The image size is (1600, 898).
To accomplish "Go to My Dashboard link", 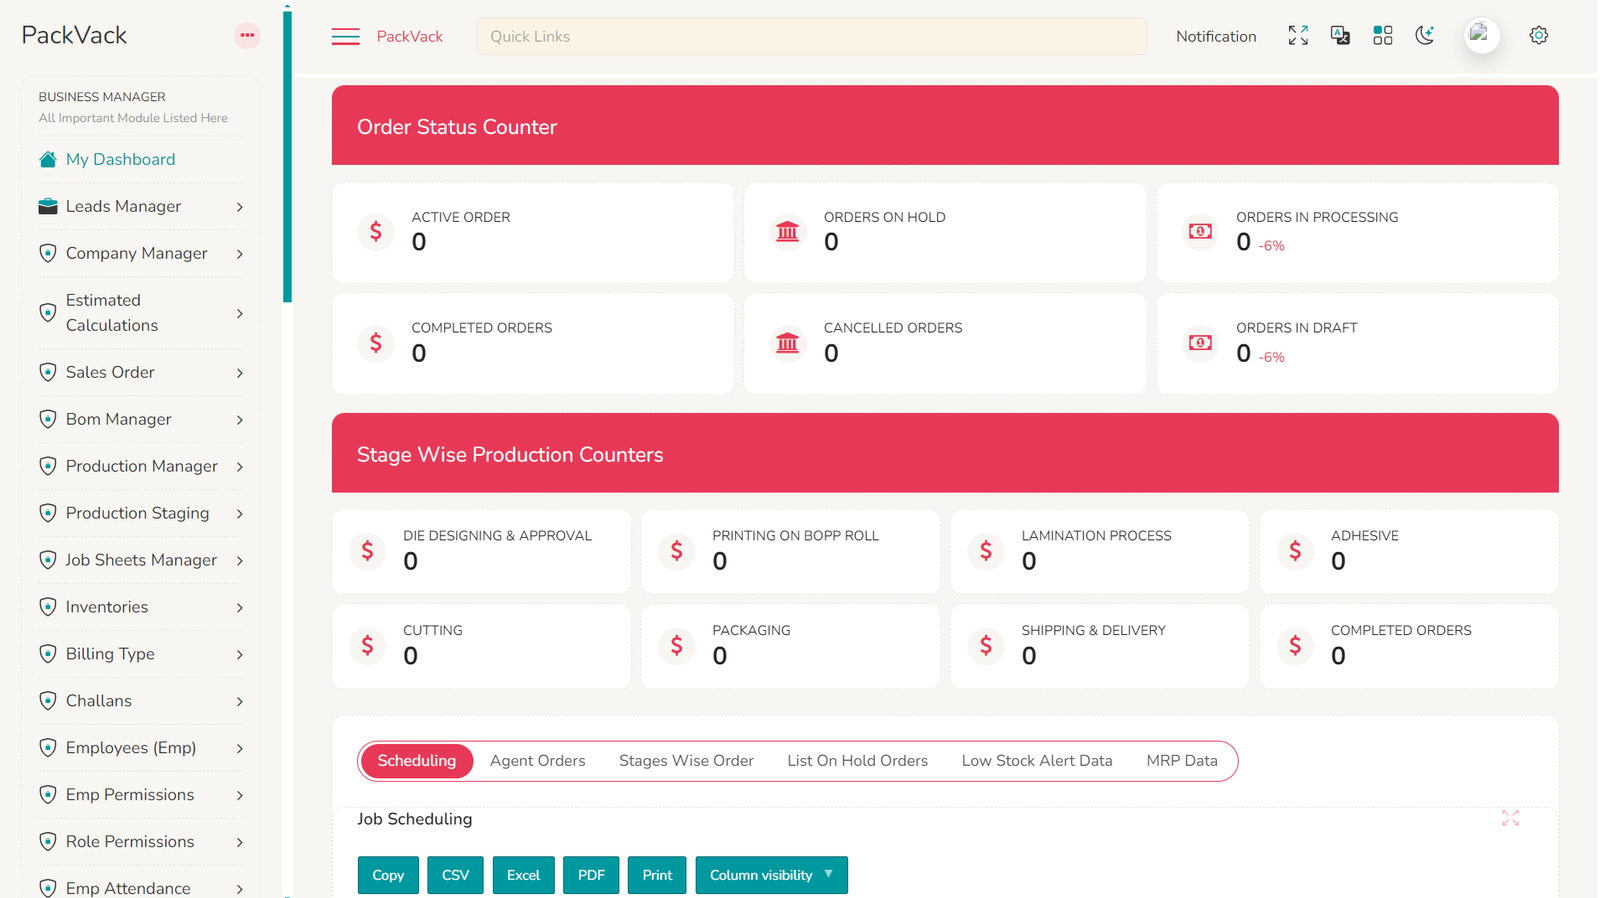I will [120, 160].
